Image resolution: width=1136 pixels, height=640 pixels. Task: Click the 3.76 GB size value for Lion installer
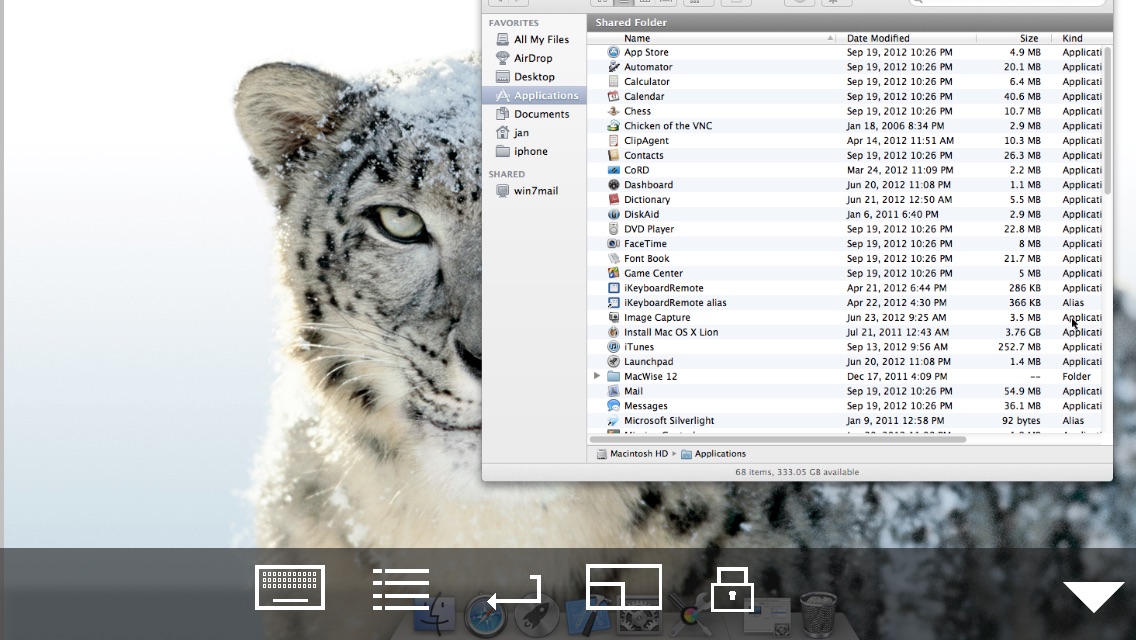point(1022,332)
